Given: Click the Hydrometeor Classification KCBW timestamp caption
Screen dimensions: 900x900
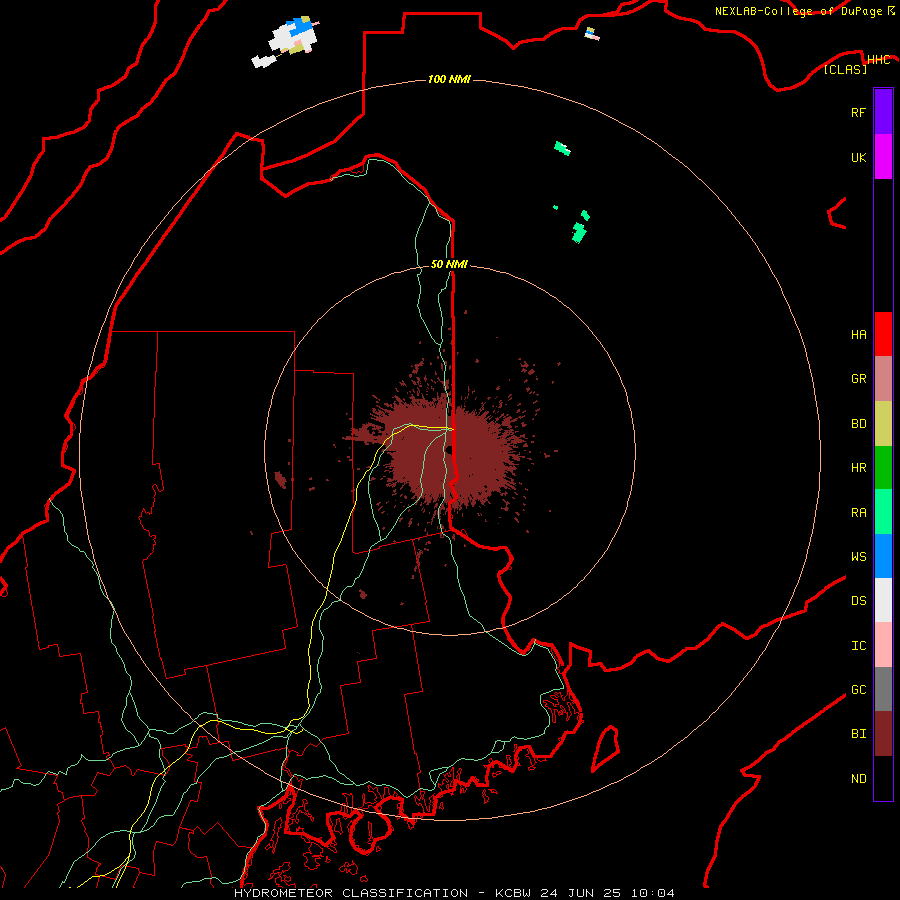Looking at the screenshot, I should point(454,893).
